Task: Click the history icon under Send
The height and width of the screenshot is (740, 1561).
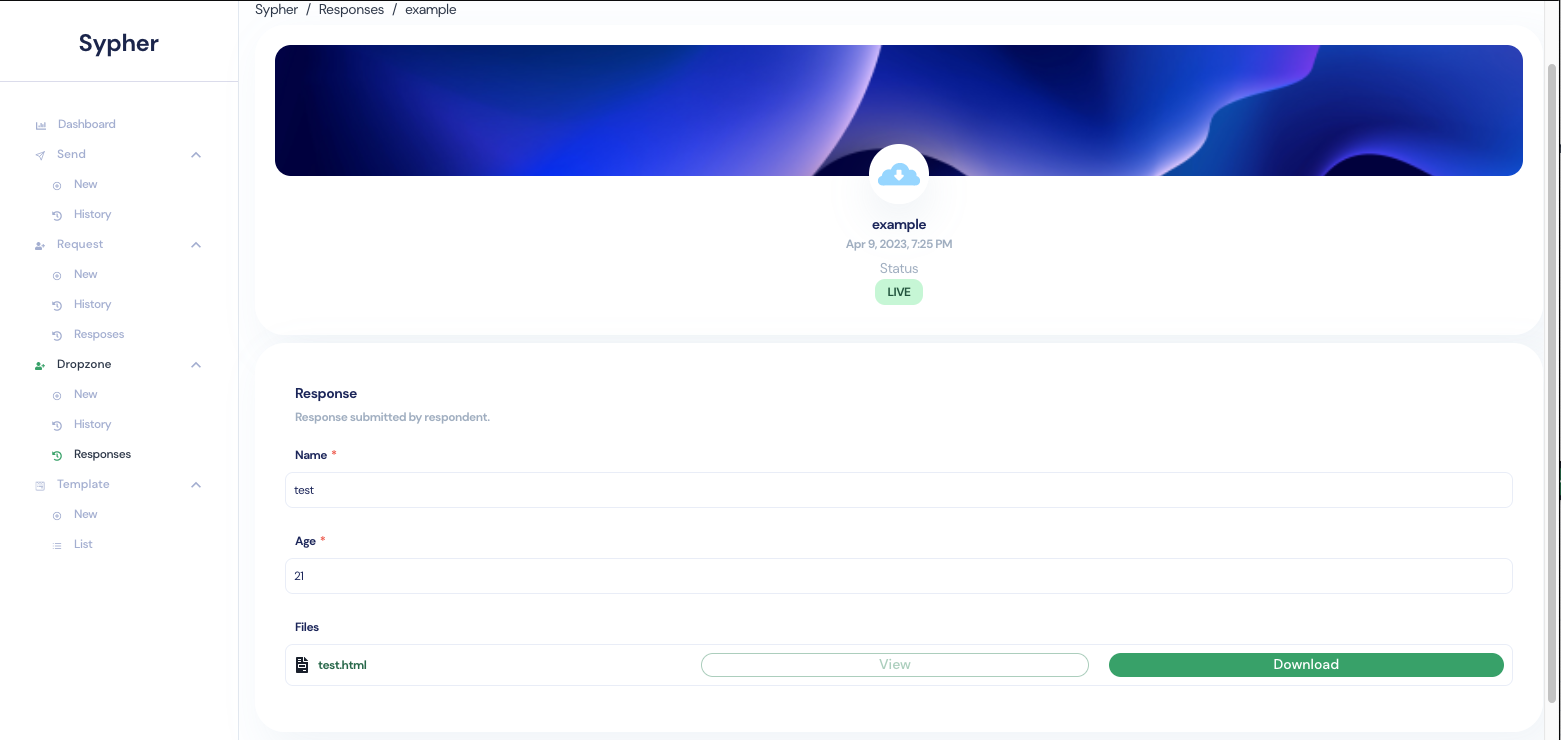Action: (x=57, y=215)
